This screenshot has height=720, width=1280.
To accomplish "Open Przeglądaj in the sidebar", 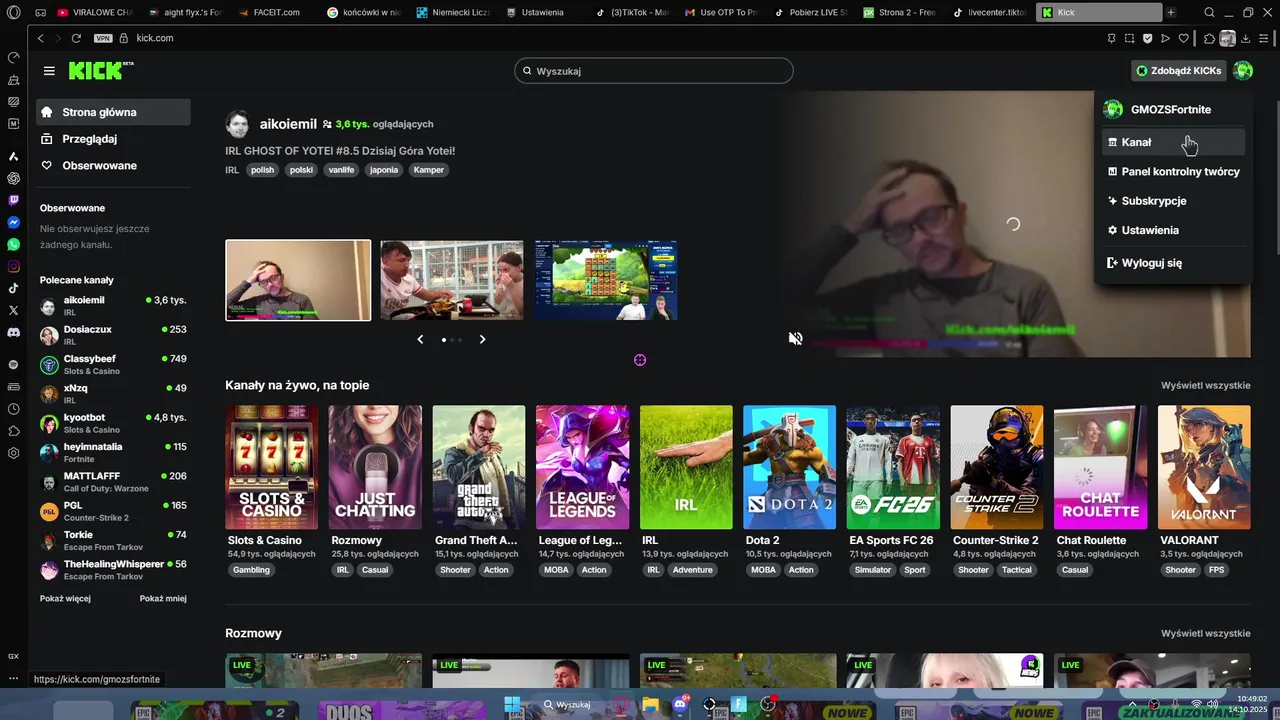I will [x=113, y=139].
